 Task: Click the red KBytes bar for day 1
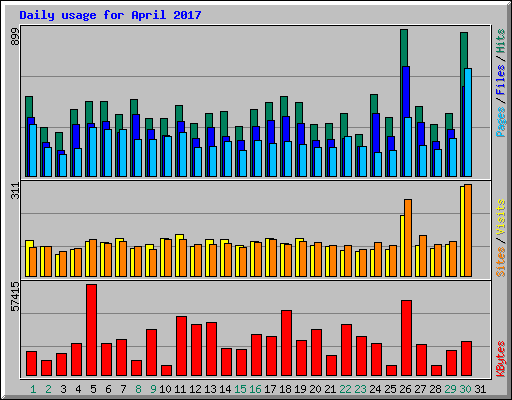coord(31,364)
